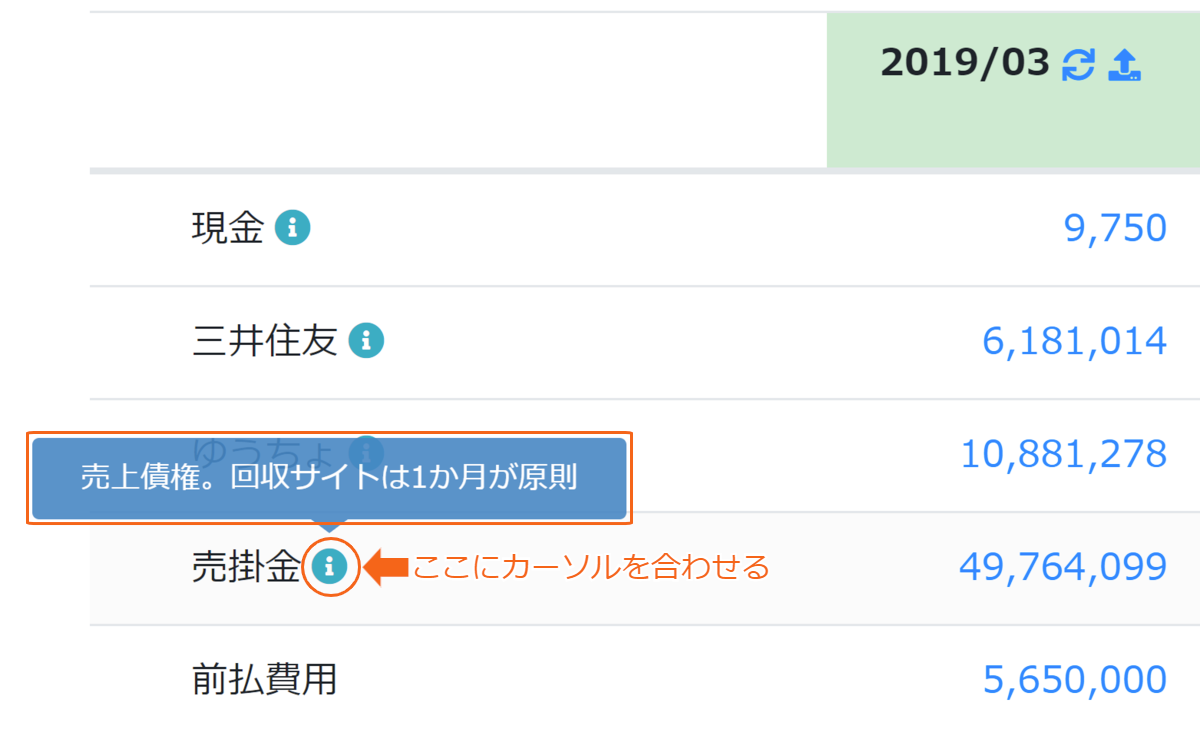Click the orange ここにカーソルを合わせる annotation
Viewport: 1200px width, 736px height.
point(591,568)
